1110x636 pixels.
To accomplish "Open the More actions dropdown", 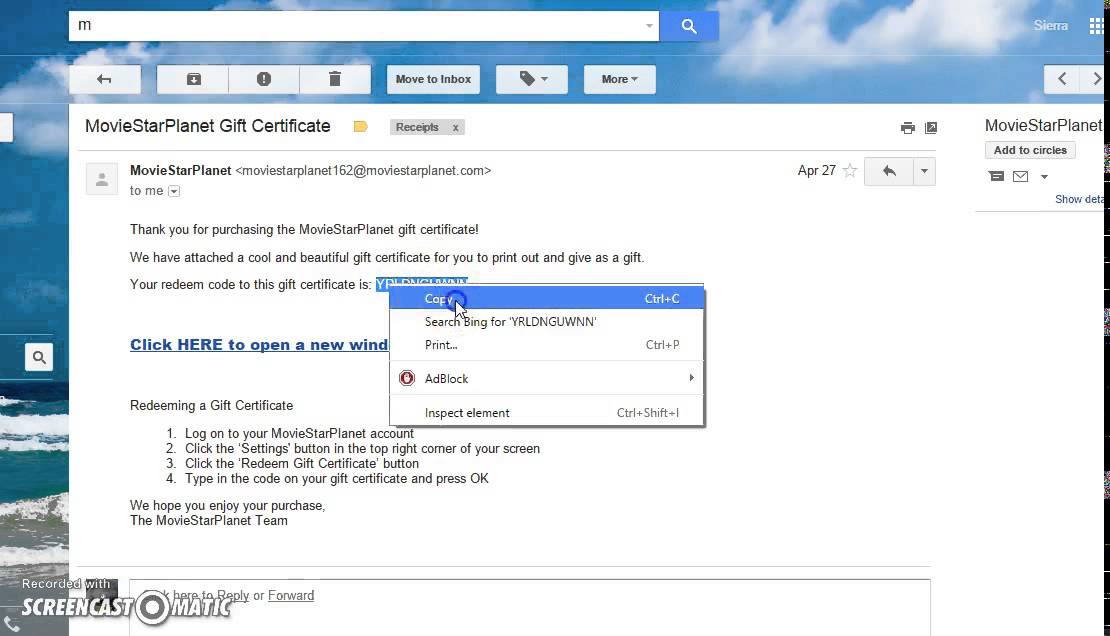I will point(619,79).
